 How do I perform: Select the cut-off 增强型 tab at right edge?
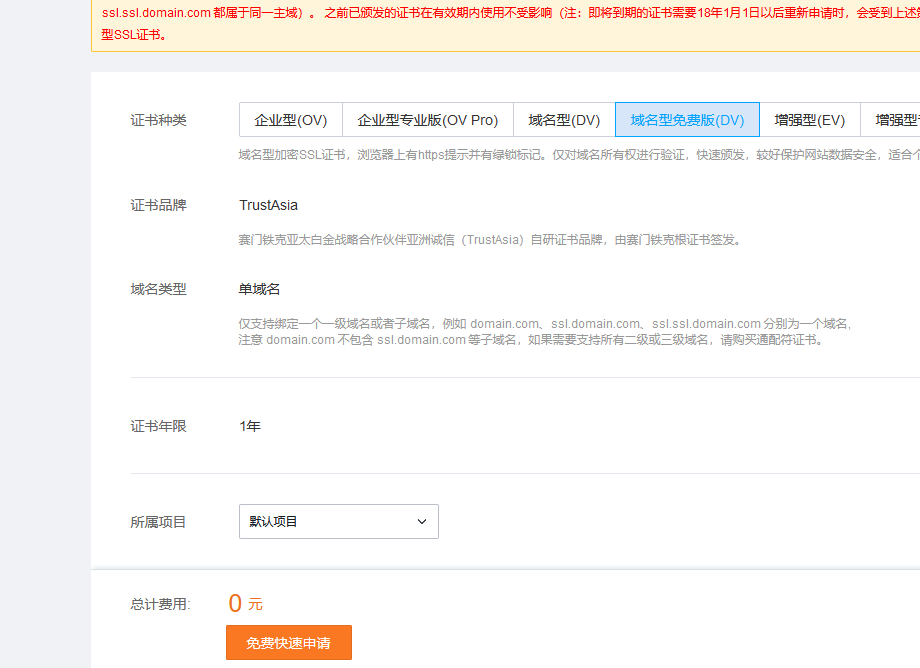coord(891,120)
